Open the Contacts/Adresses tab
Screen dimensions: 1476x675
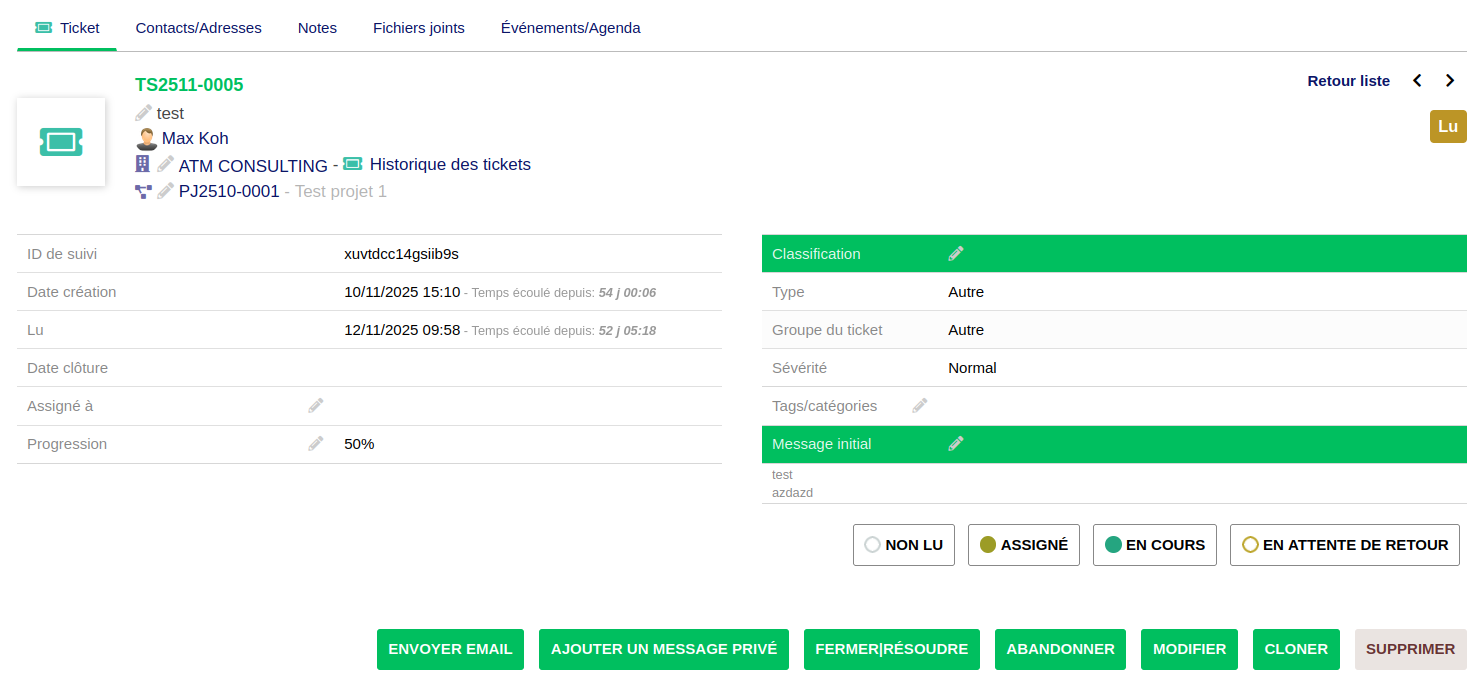click(x=198, y=28)
